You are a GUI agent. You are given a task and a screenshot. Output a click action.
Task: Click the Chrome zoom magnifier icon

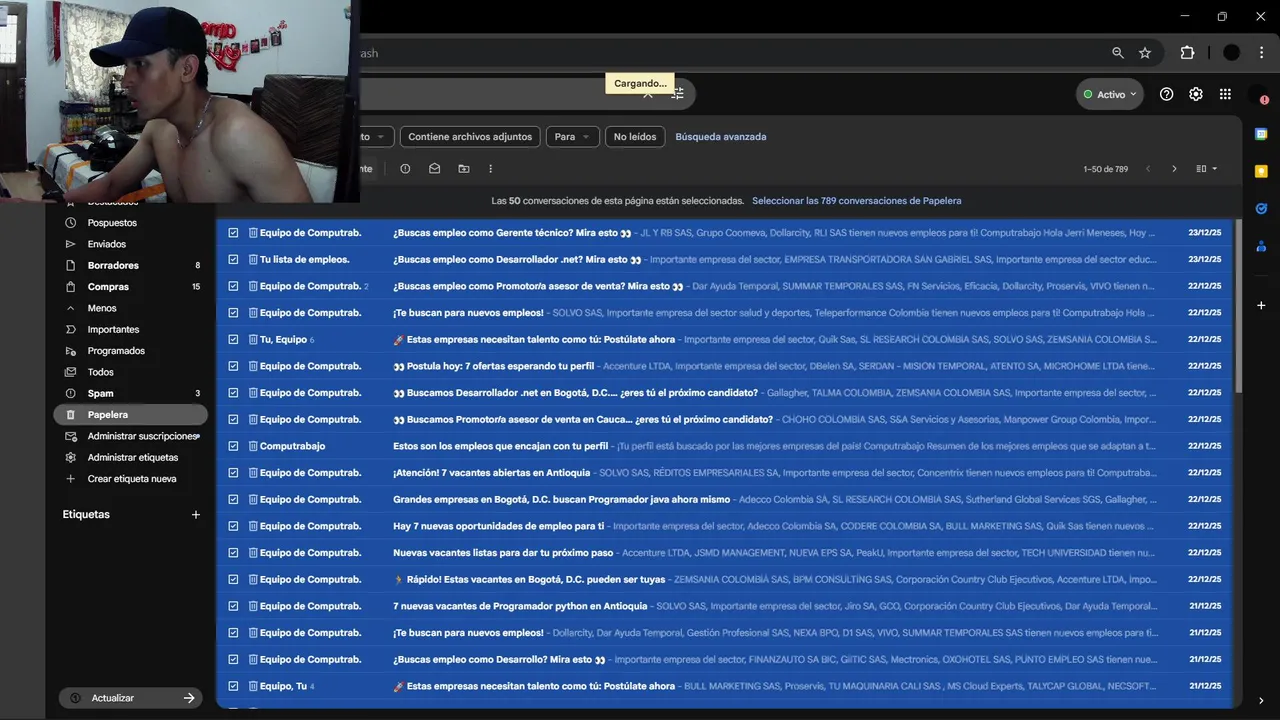point(1118,53)
